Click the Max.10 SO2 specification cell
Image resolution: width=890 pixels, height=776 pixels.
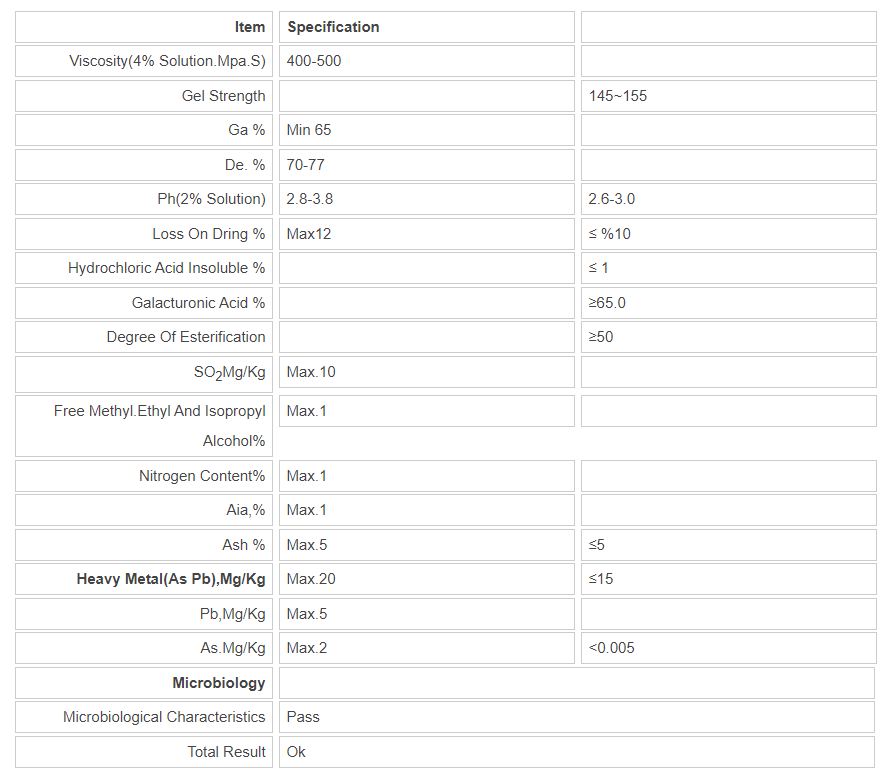(x=311, y=372)
